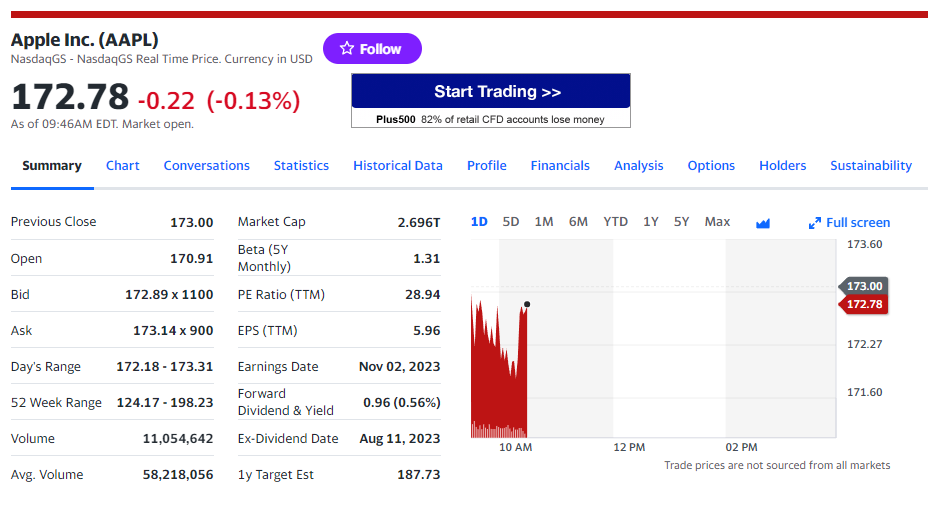Click the PE Ratio value 28.94
The image size is (928, 514).
click(x=423, y=295)
